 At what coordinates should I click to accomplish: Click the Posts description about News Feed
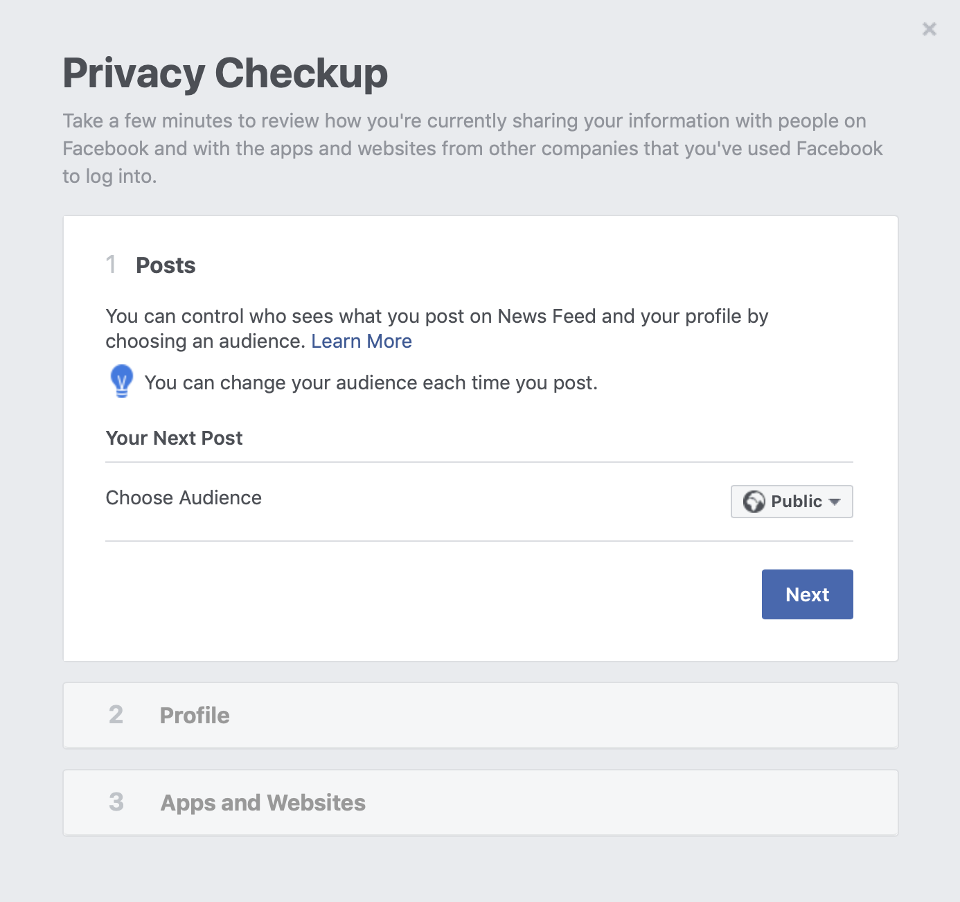coord(437,317)
